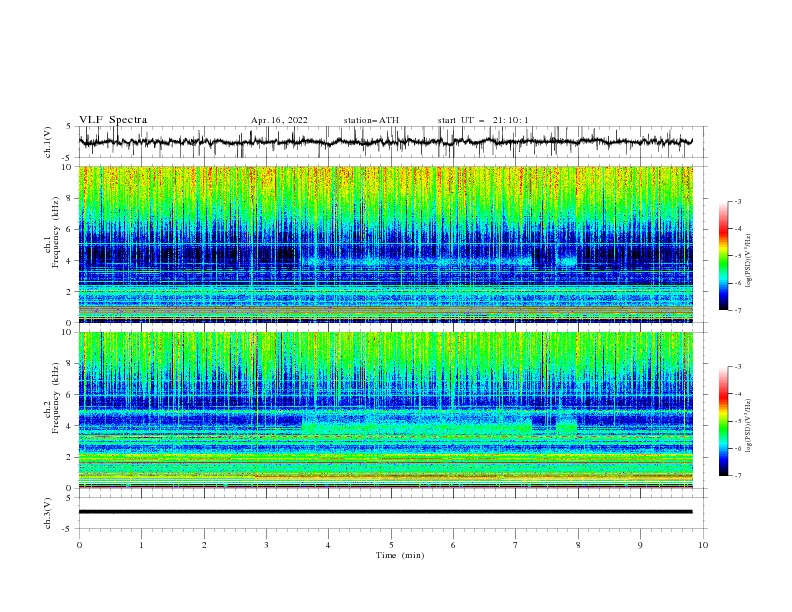Click the ch.1 spectrogram panel
This screenshot has width=792, height=612.
click(x=386, y=244)
